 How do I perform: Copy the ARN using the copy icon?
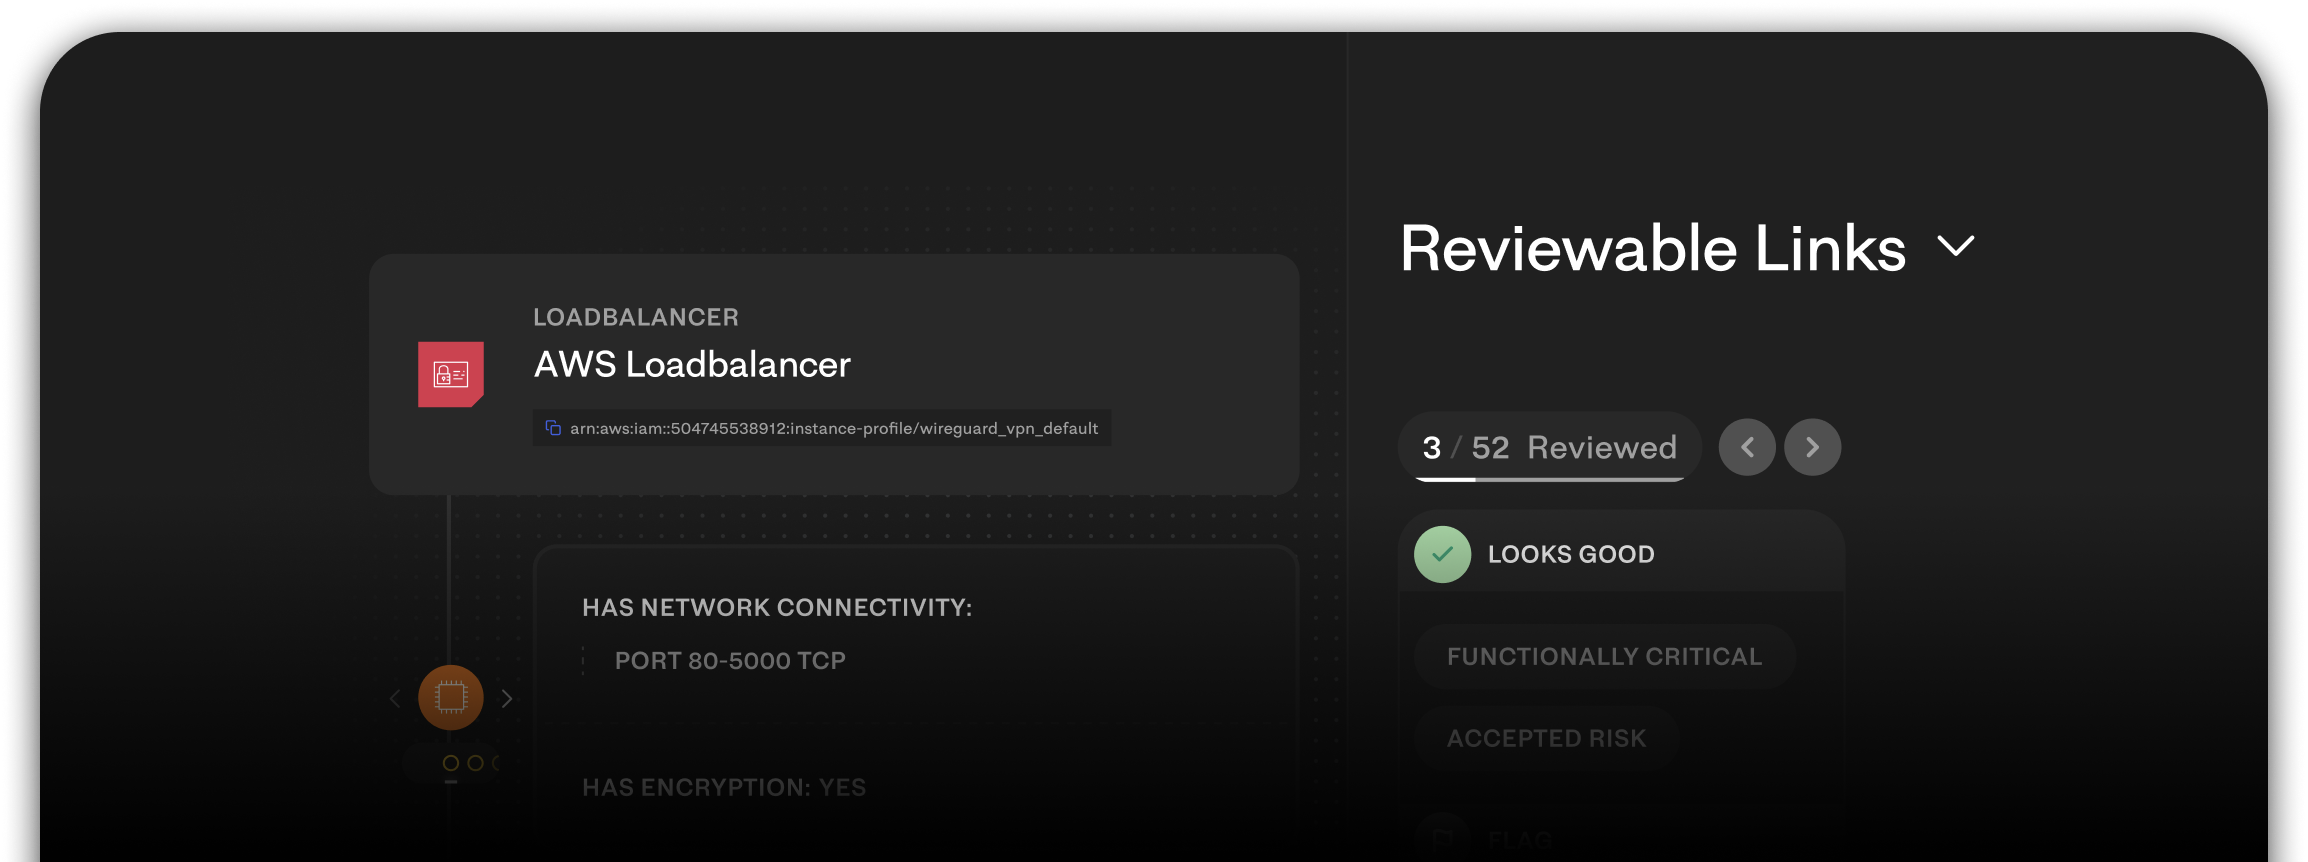(x=553, y=428)
